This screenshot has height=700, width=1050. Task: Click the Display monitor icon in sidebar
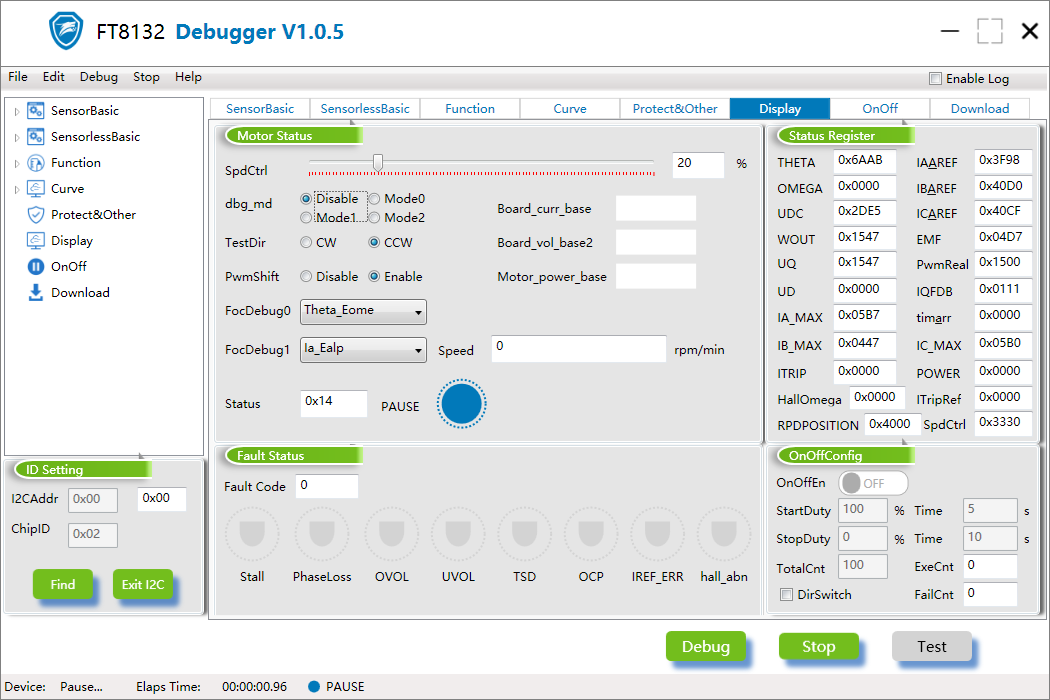35,240
